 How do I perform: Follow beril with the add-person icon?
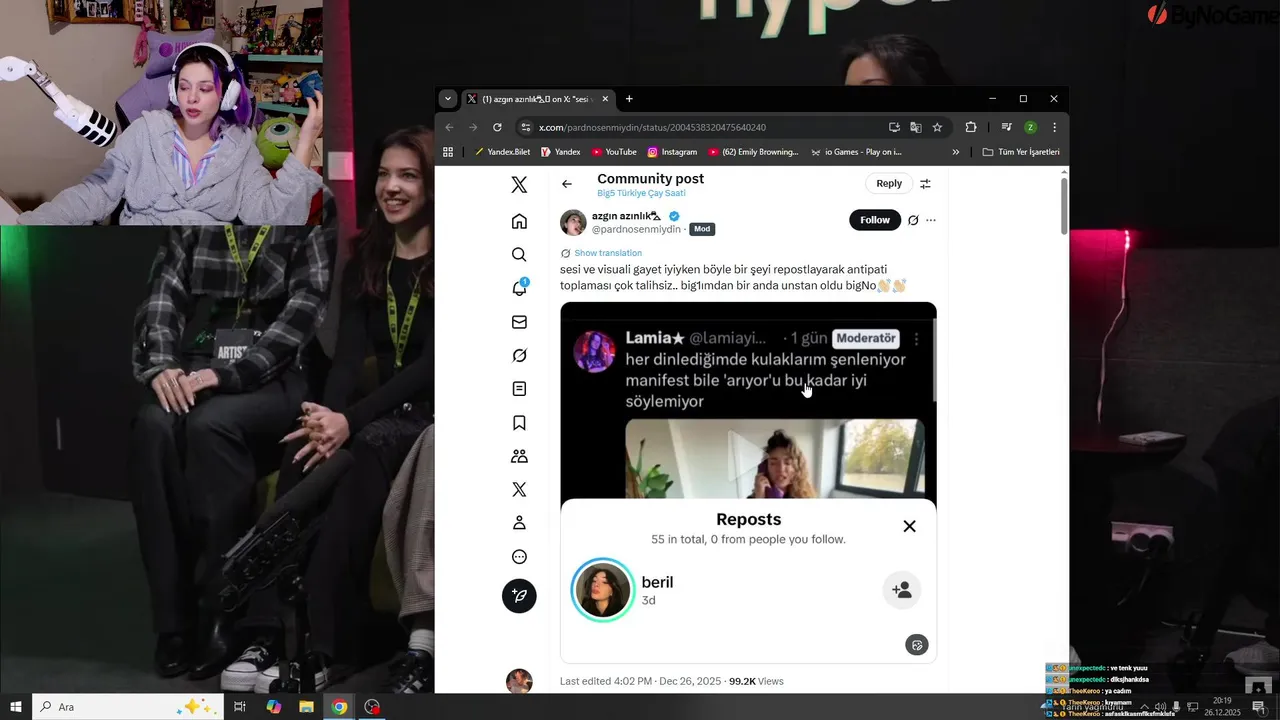[902, 590]
